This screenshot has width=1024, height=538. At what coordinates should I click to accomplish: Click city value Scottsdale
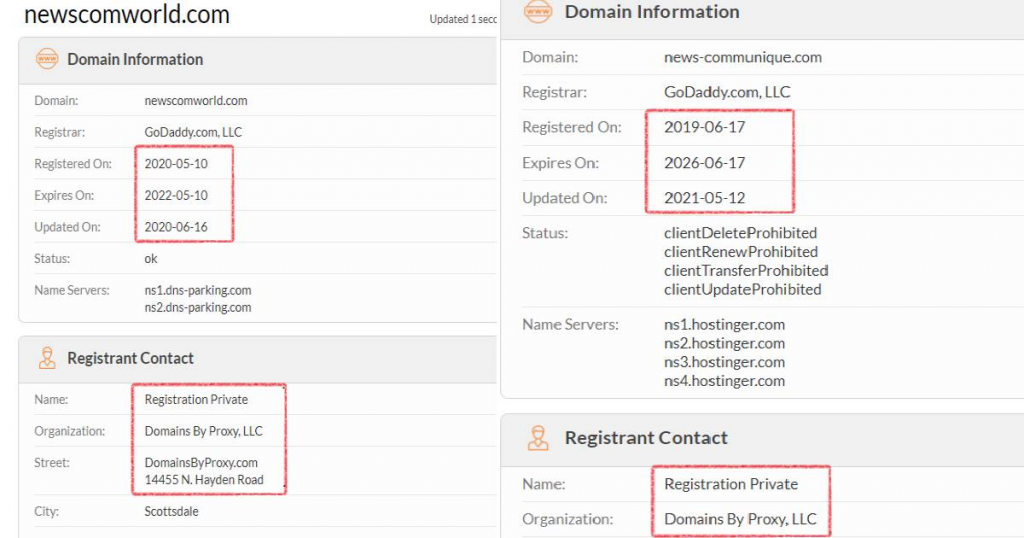[172, 511]
